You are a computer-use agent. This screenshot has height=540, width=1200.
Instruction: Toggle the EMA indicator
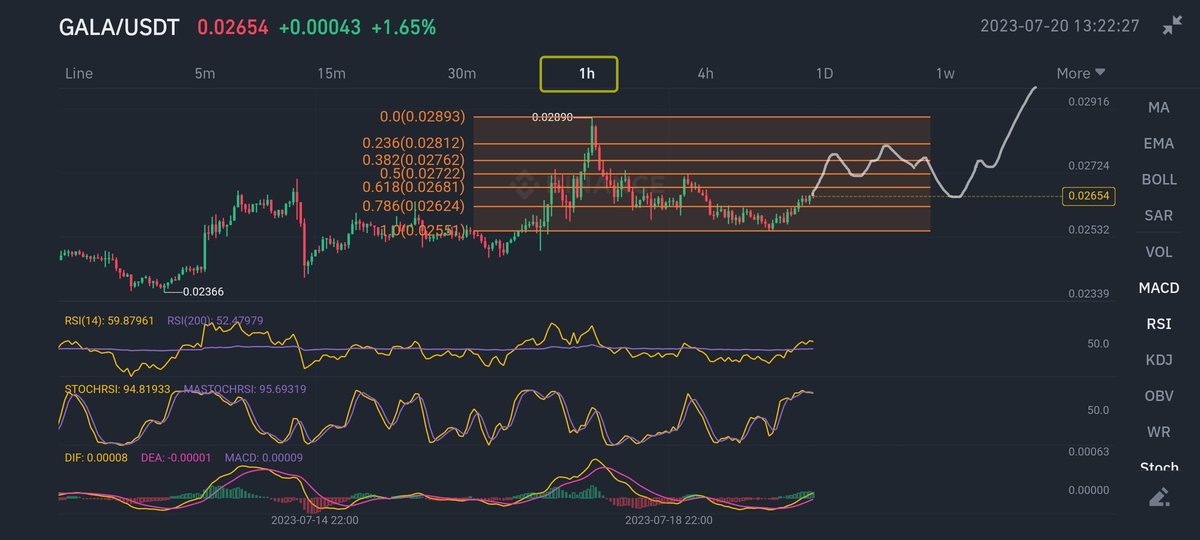click(x=1158, y=143)
